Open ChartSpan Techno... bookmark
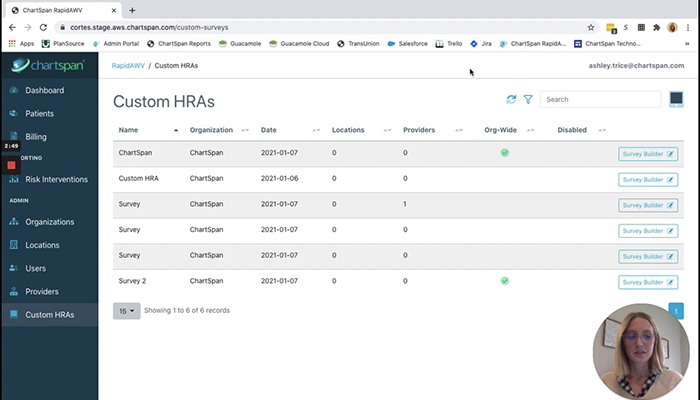Screen dimensions: 700x400 (x=608, y=44)
